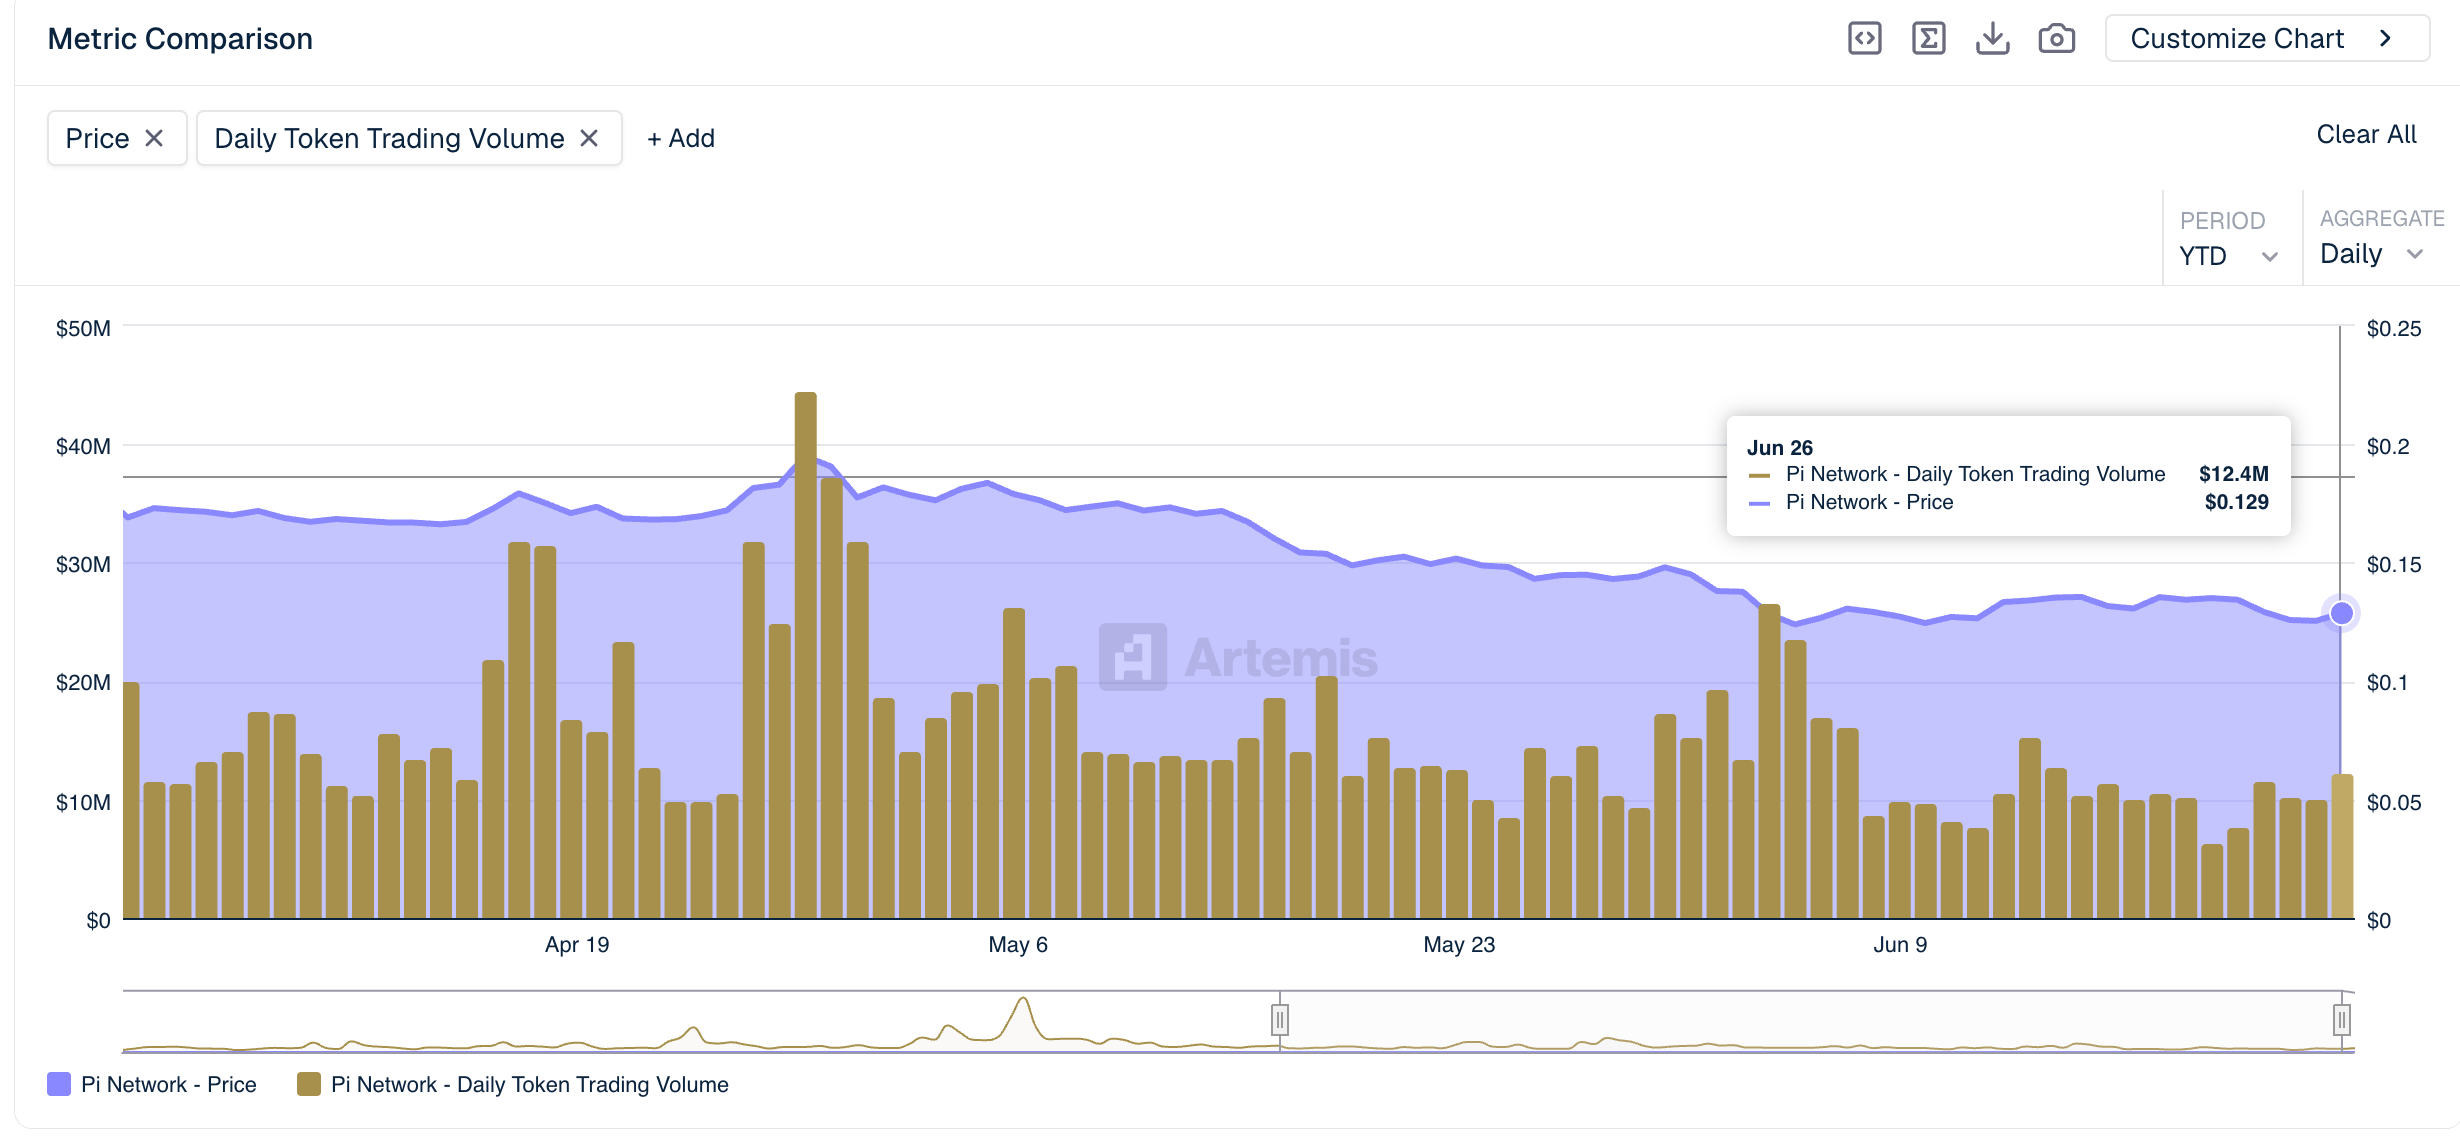2460x1136 pixels.
Task: Click the $10M left axis label
Action: pyautogui.click(x=83, y=803)
